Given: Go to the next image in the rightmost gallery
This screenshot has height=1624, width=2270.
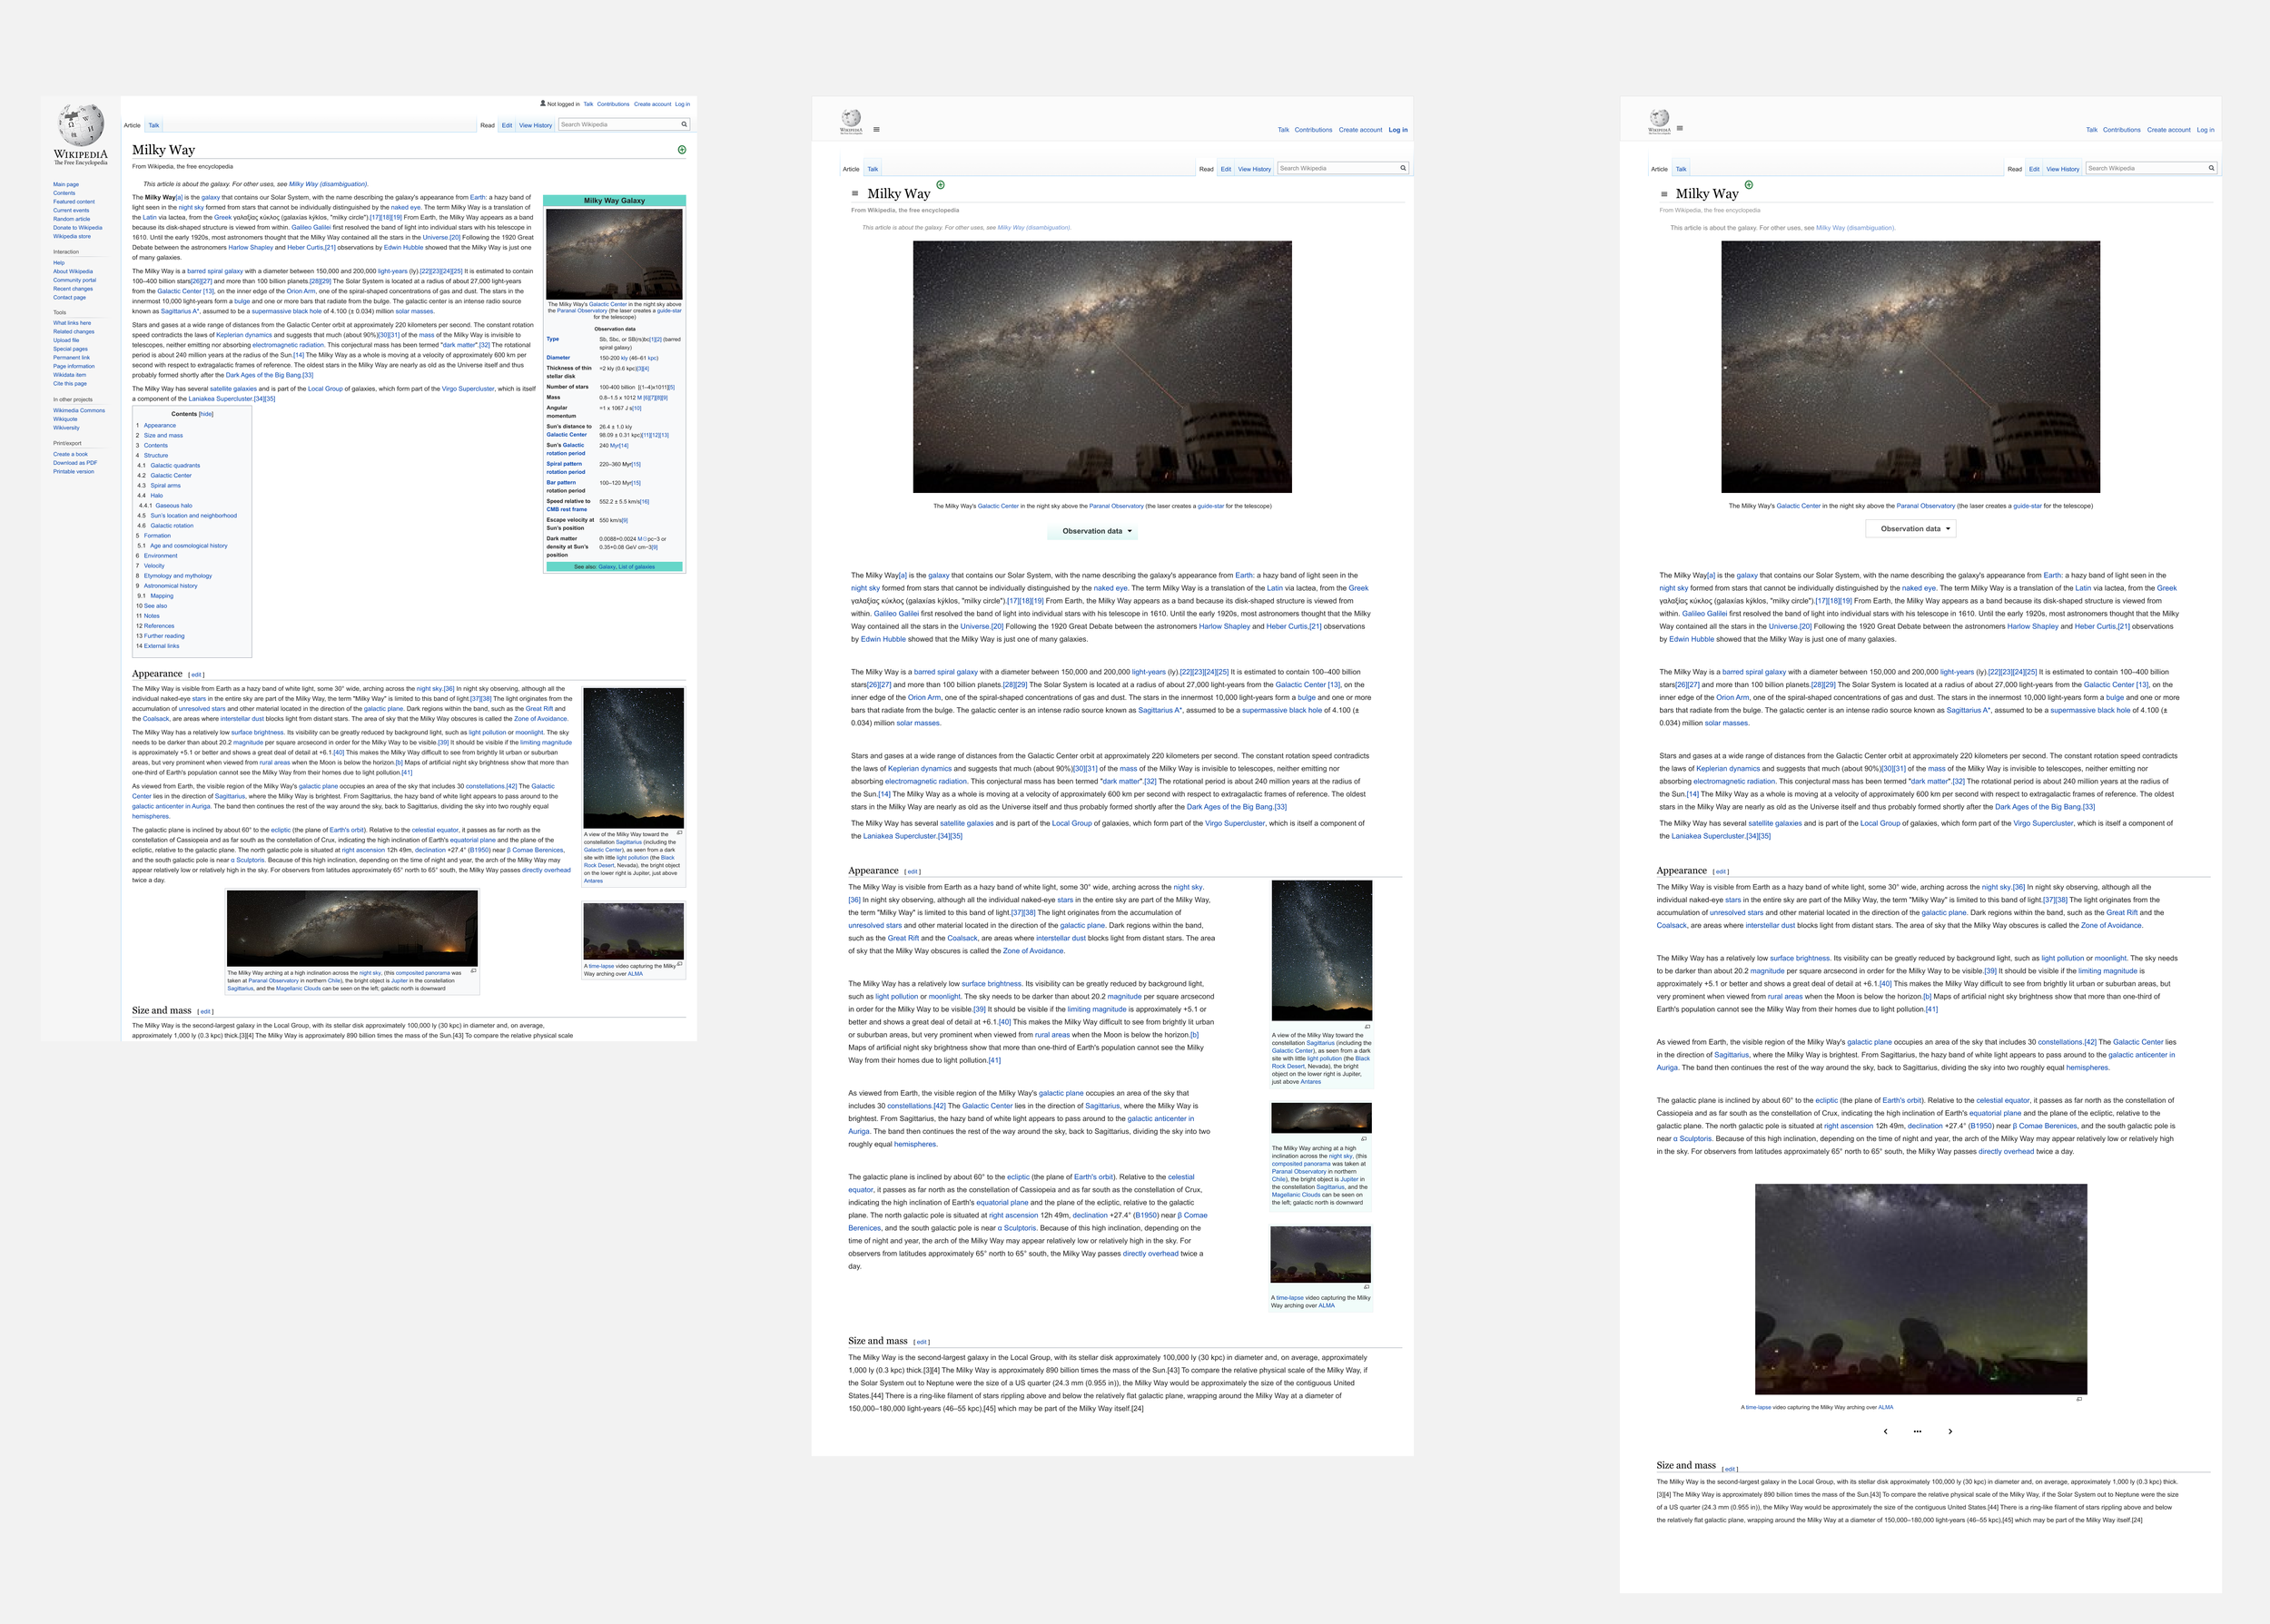Looking at the screenshot, I should (1950, 1431).
